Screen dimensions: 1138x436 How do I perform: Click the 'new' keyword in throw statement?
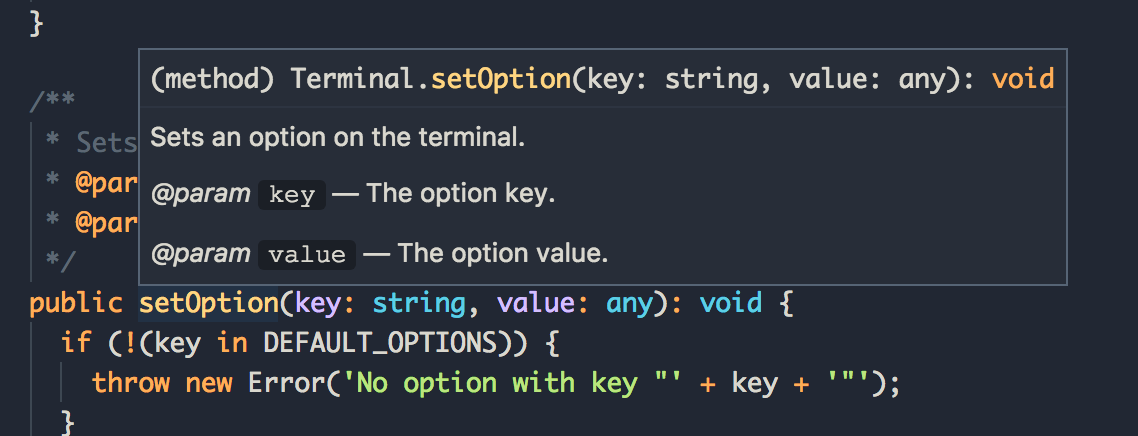coord(208,382)
